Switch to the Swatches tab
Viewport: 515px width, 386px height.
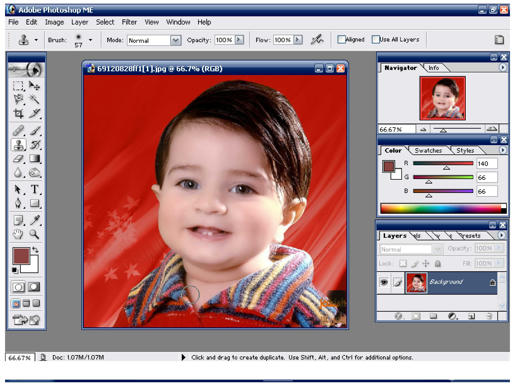(428, 150)
